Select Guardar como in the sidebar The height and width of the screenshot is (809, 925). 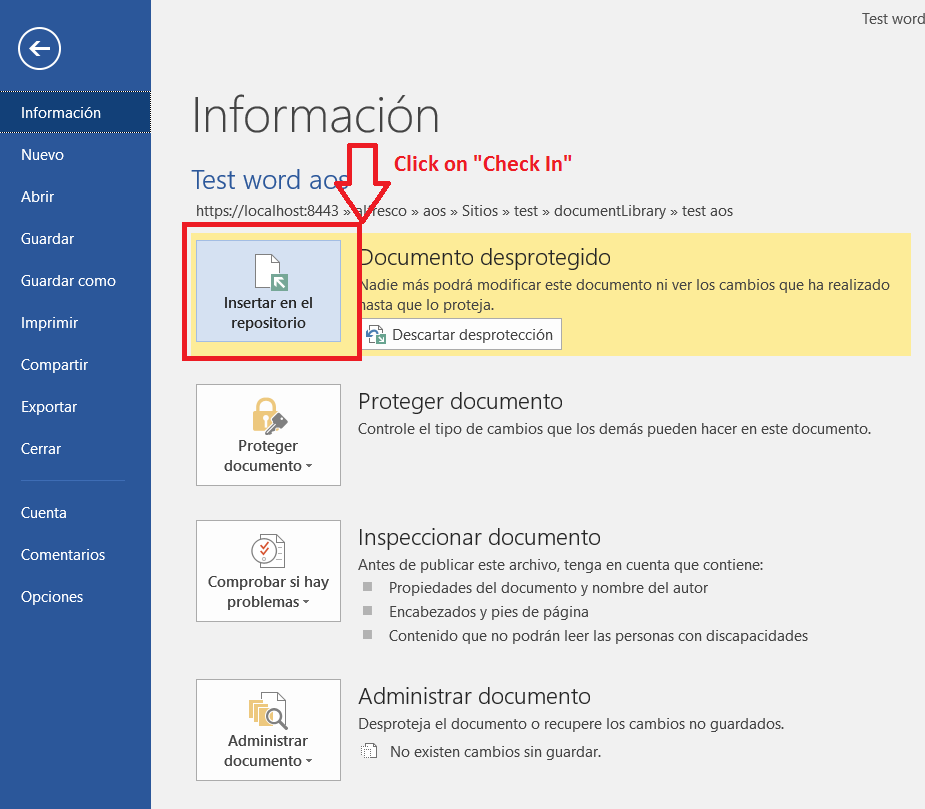pos(68,281)
